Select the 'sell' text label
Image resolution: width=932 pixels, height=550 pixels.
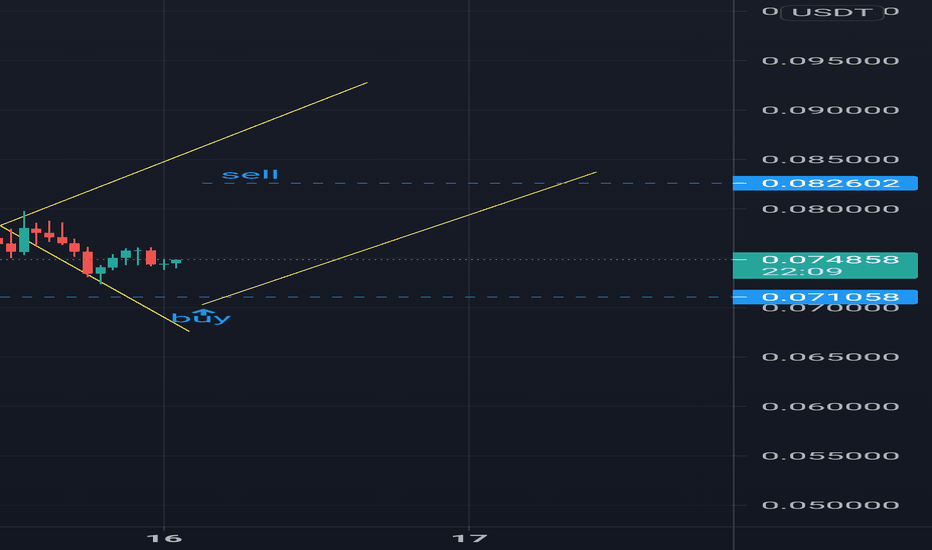[x=250, y=174]
